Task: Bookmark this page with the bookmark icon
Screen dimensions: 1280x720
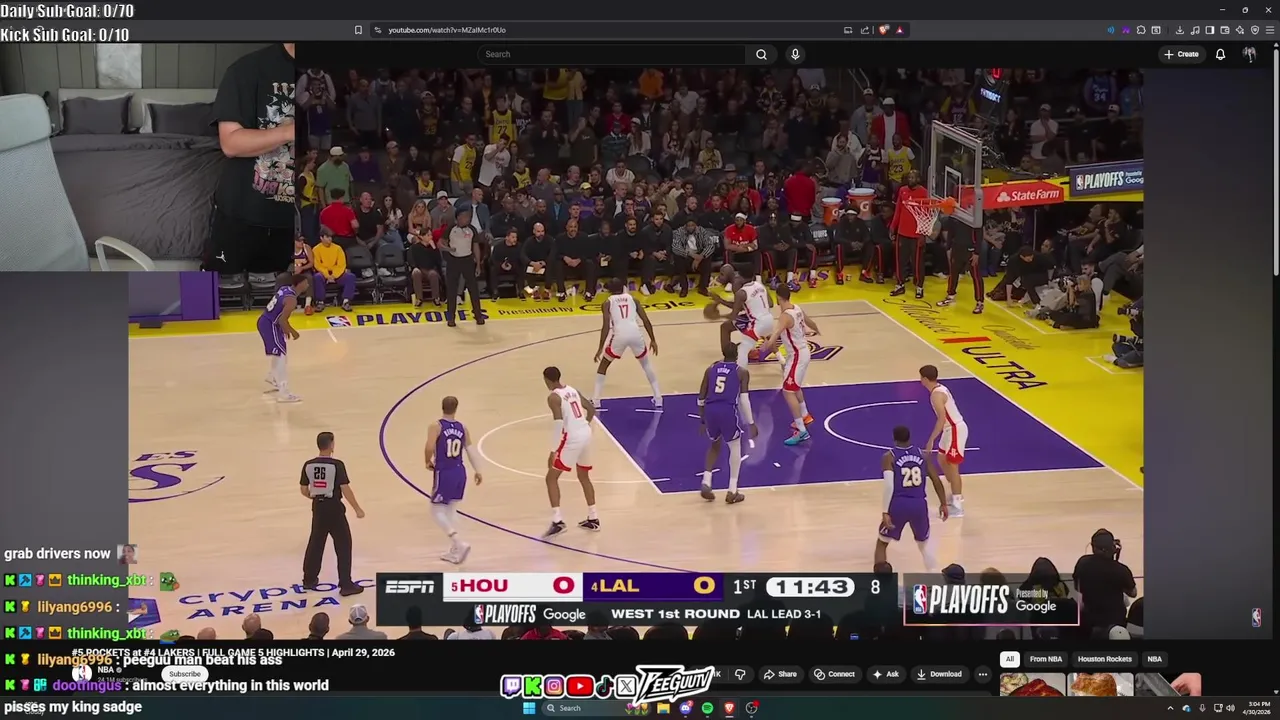Action: tap(358, 30)
